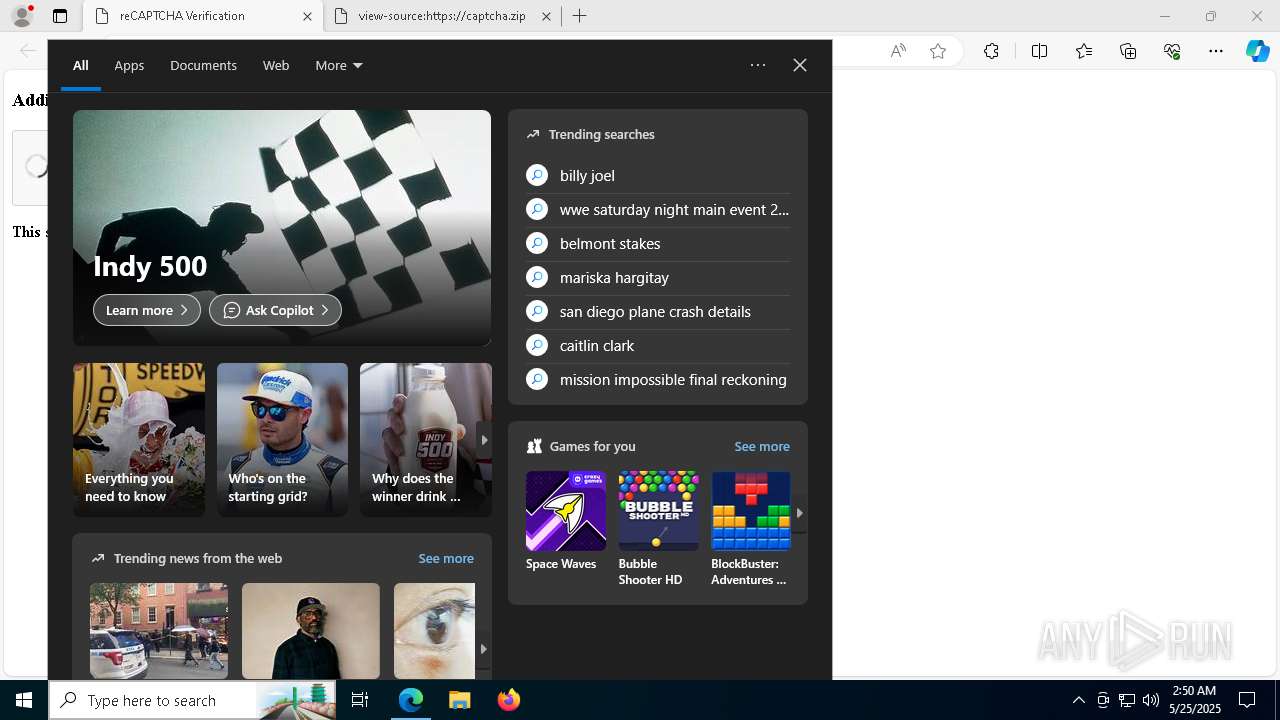Show next trending news items
1280x720 pixels.
coord(483,649)
